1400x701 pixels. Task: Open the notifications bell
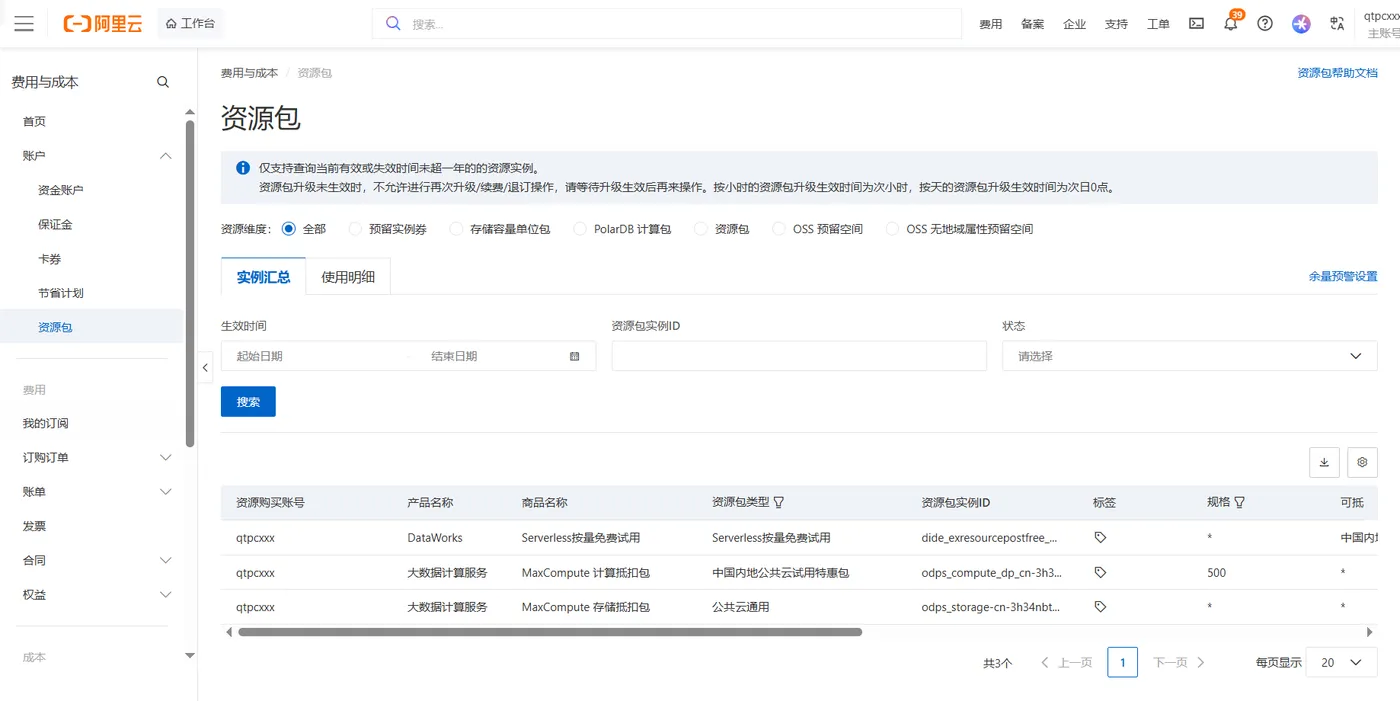pos(1231,24)
